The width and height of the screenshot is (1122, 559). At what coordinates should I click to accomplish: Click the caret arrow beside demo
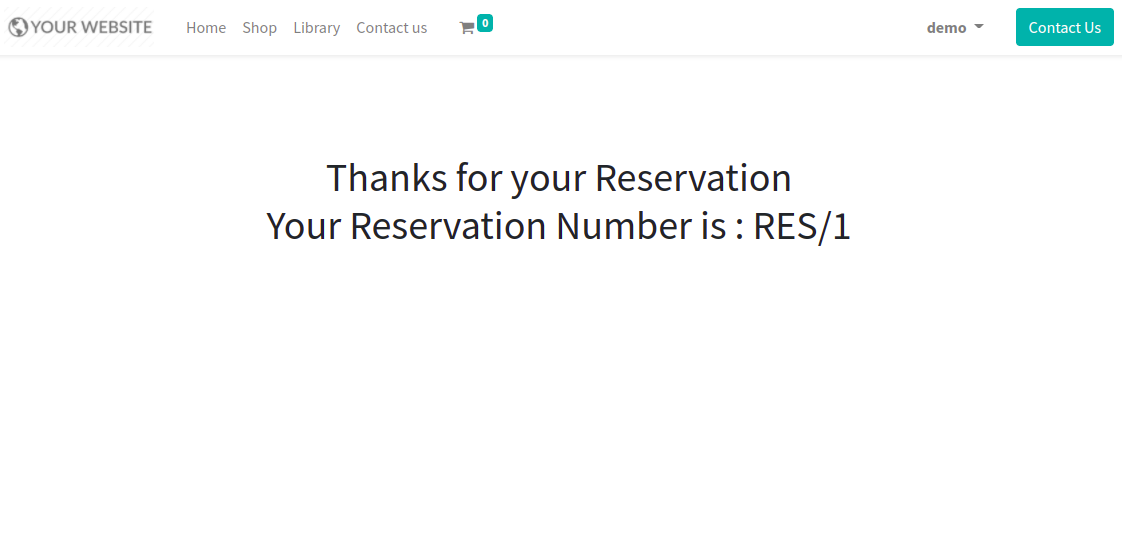[979, 26]
